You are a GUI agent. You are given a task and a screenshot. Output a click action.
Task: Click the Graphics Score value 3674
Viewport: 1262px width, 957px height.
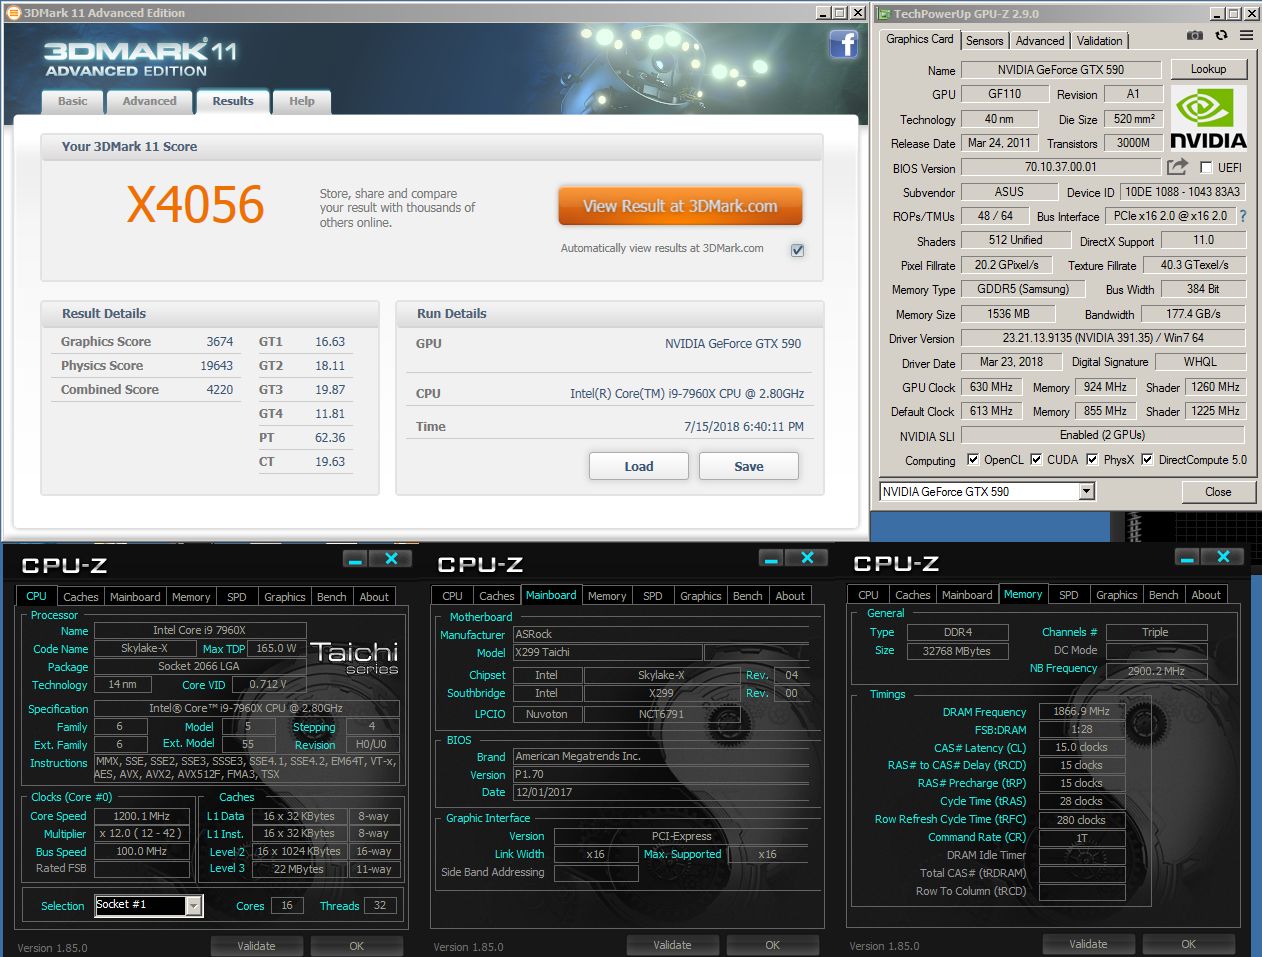[219, 342]
